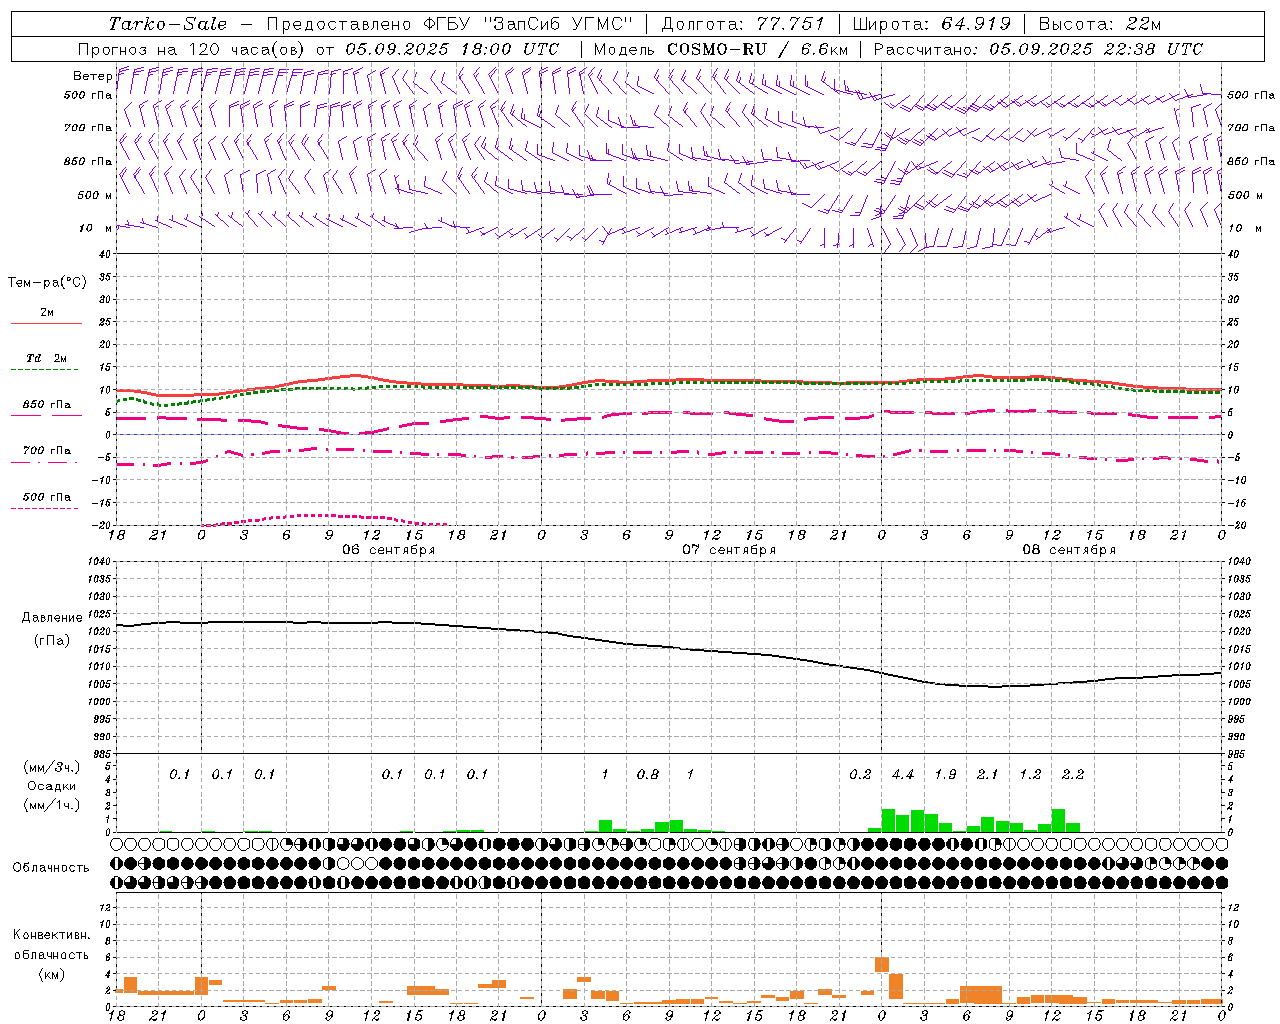Select 'Рассчитано: 05.09.2025 22:38 UTC' timestamp

tap(1038, 49)
